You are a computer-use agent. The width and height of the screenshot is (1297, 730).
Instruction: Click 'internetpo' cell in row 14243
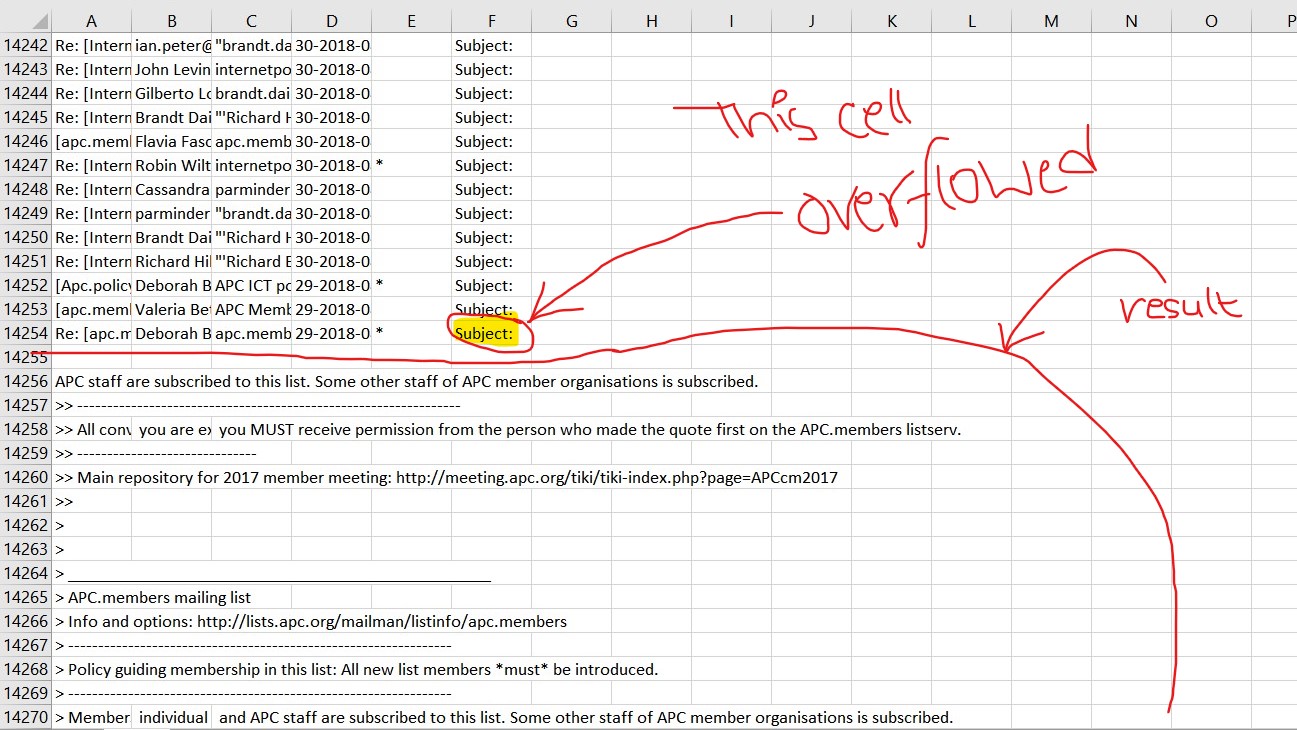(x=251, y=69)
